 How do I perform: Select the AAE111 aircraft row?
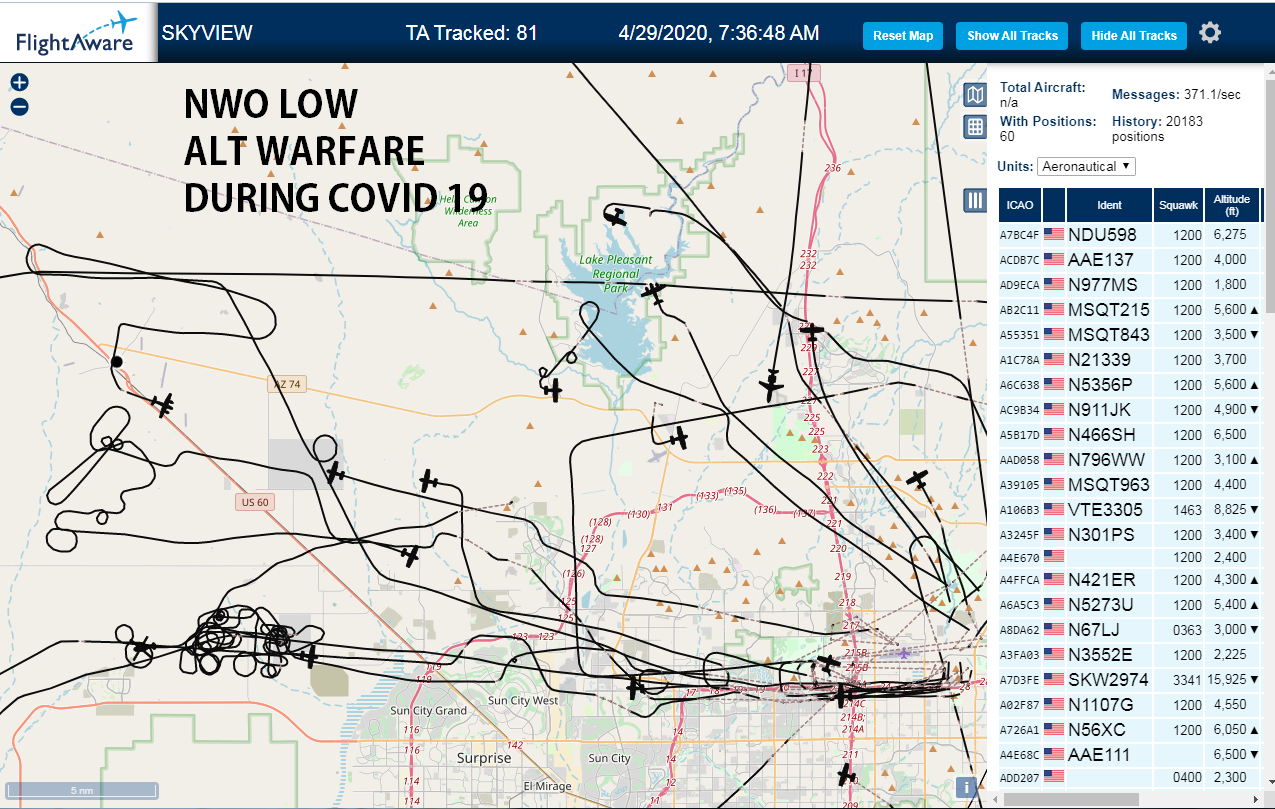[1130, 755]
